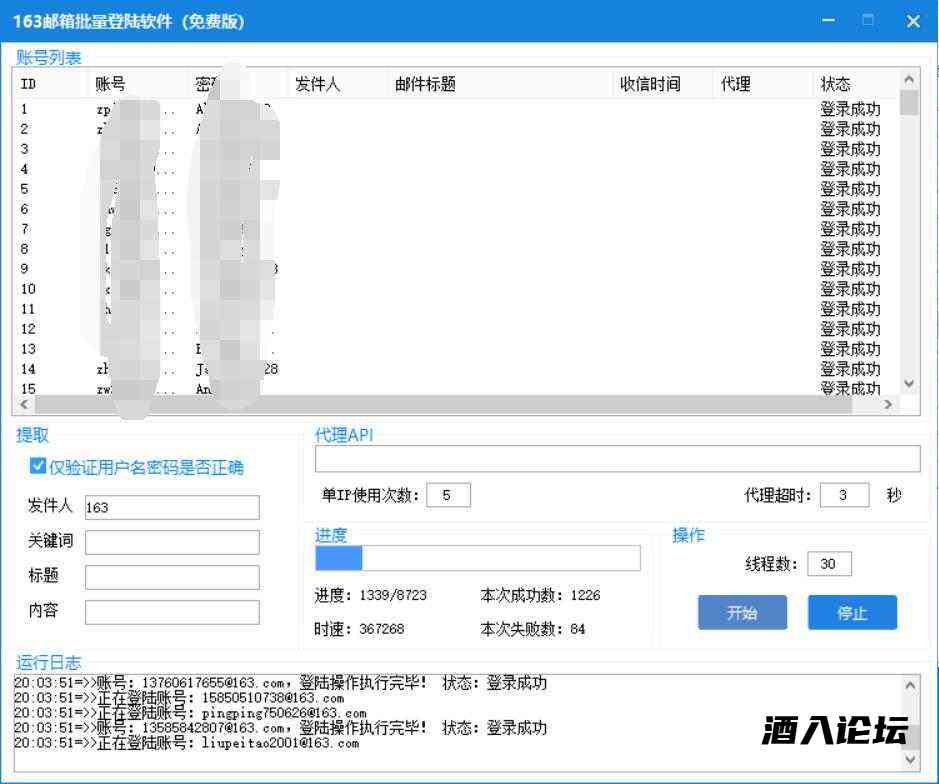
Task: Select account row with ID 1
Action: click(456, 110)
